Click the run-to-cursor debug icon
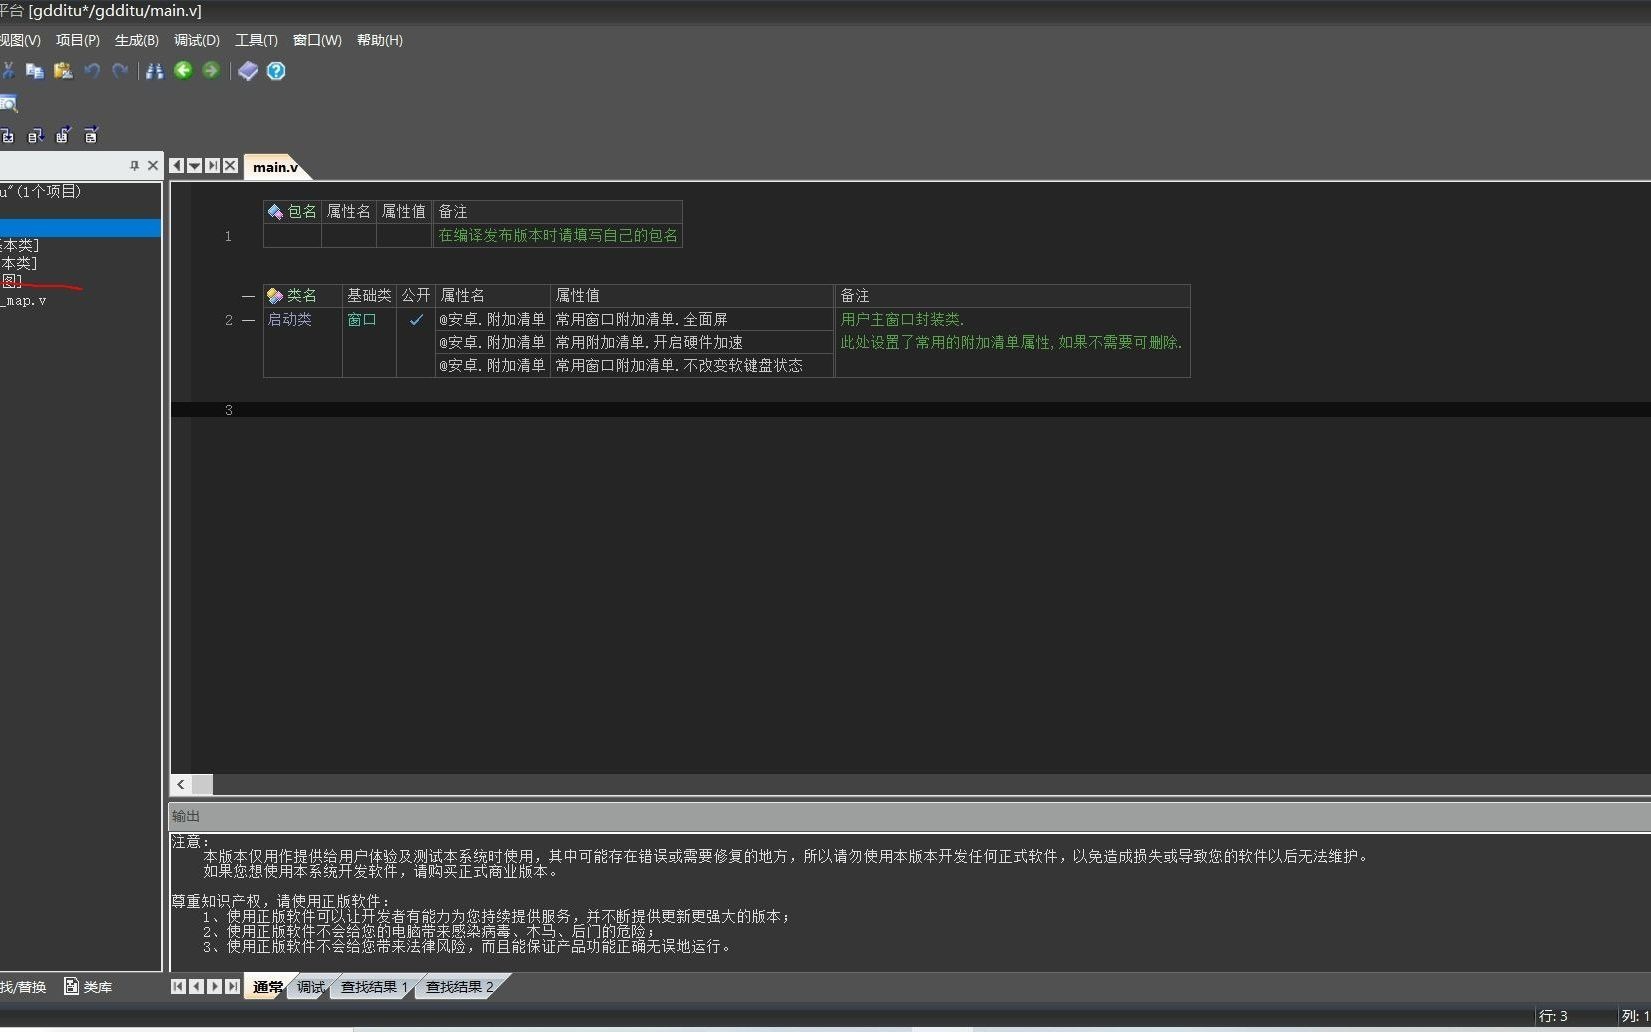This screenshot has width=1651, height=1032. pos(91,135)
